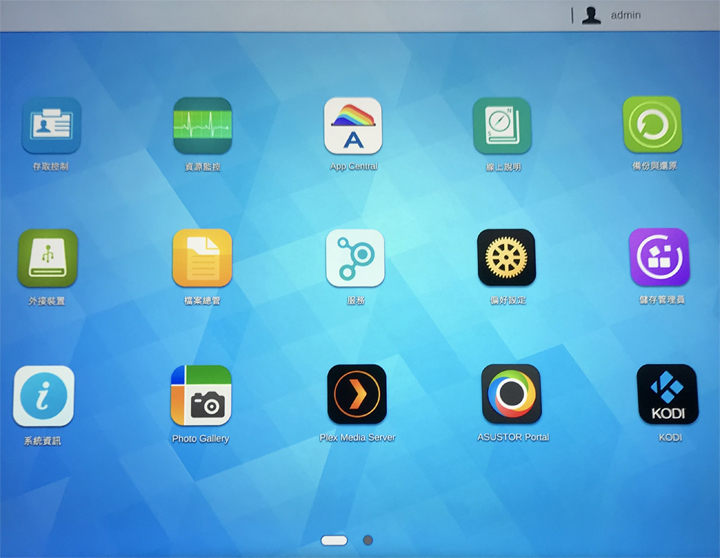Click the App Central label text

[354, 166]
